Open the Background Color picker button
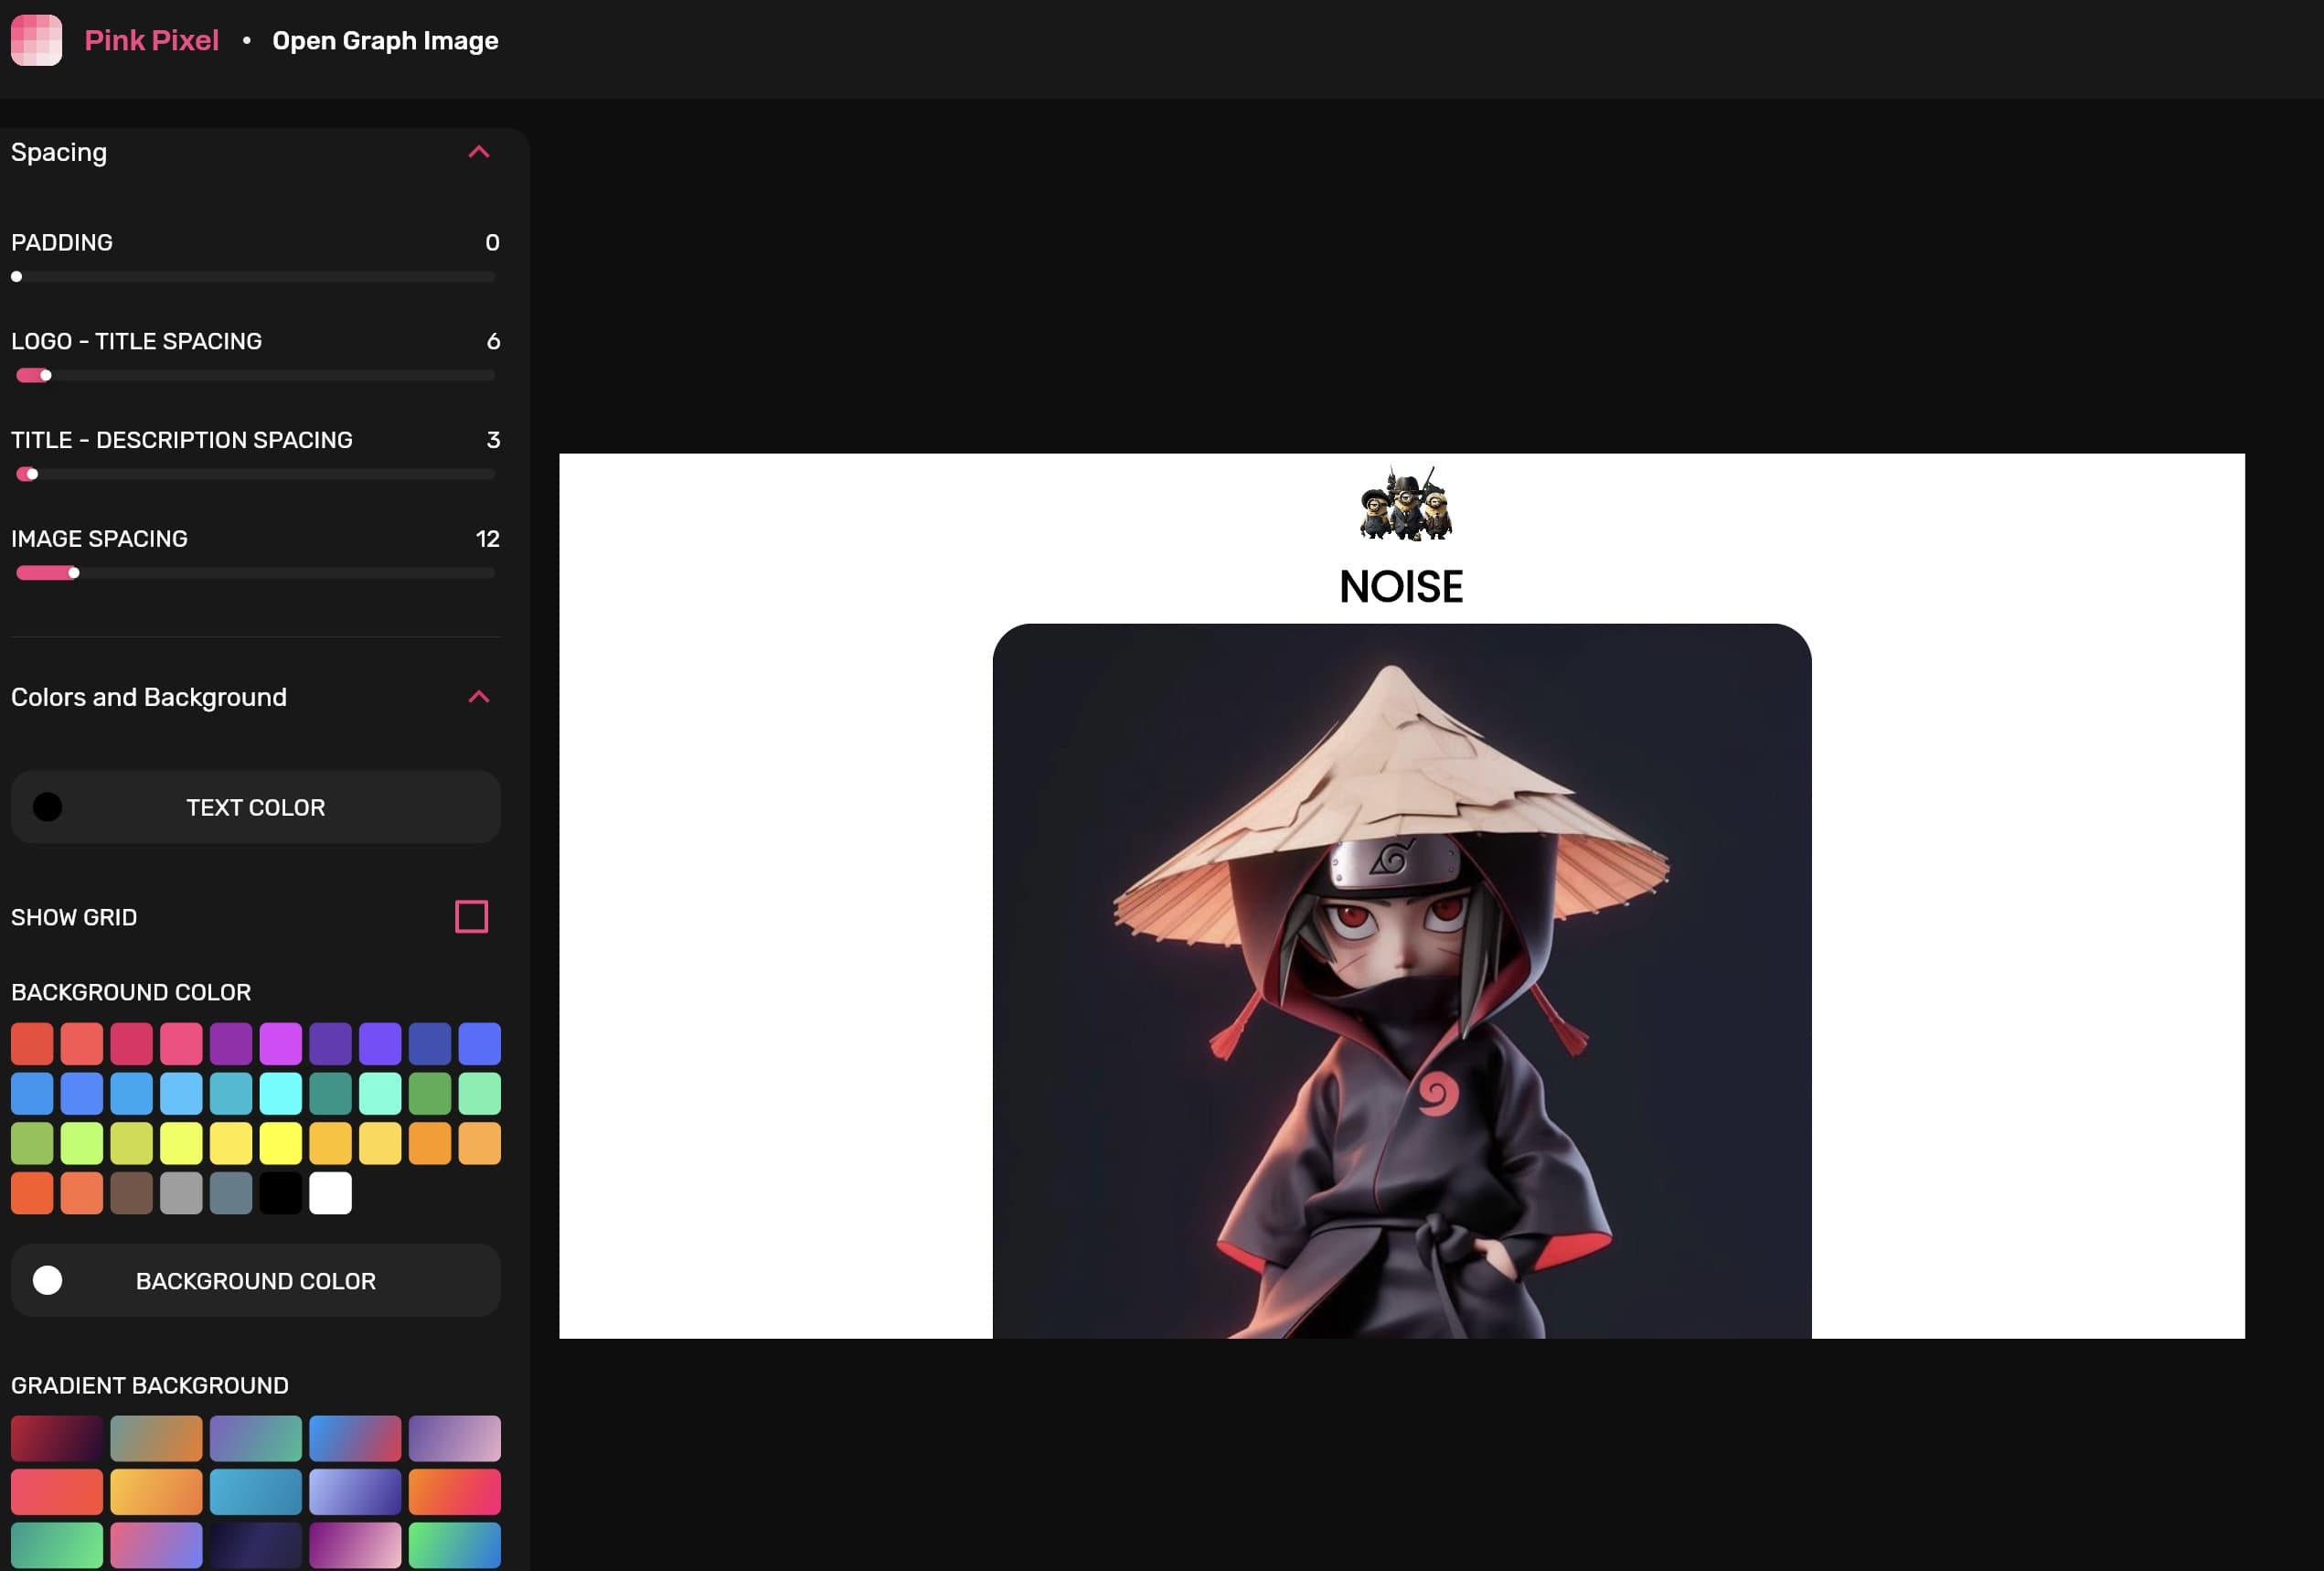 click(255, 1280)
